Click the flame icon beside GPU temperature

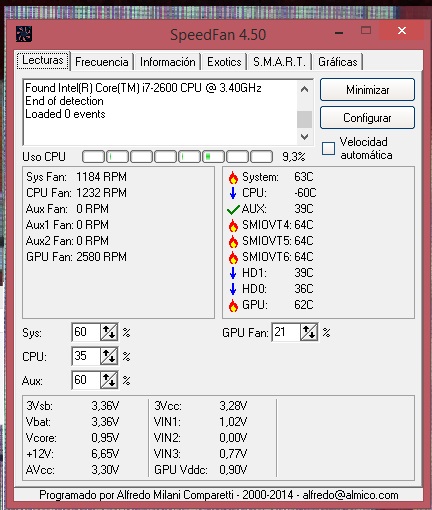click(x=233, y=305)
